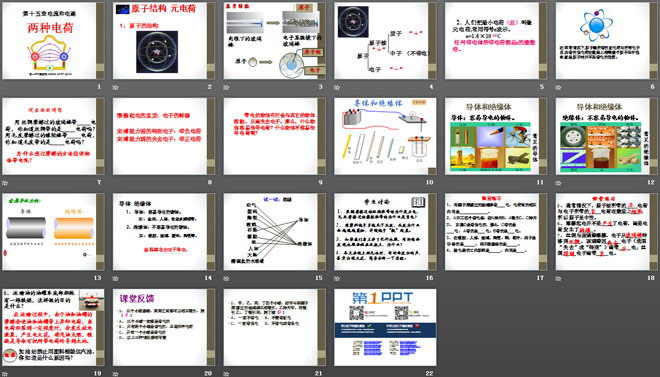Click the animation star below slide 14
Viewport: 660px width, 377px height.
point(116,278)
